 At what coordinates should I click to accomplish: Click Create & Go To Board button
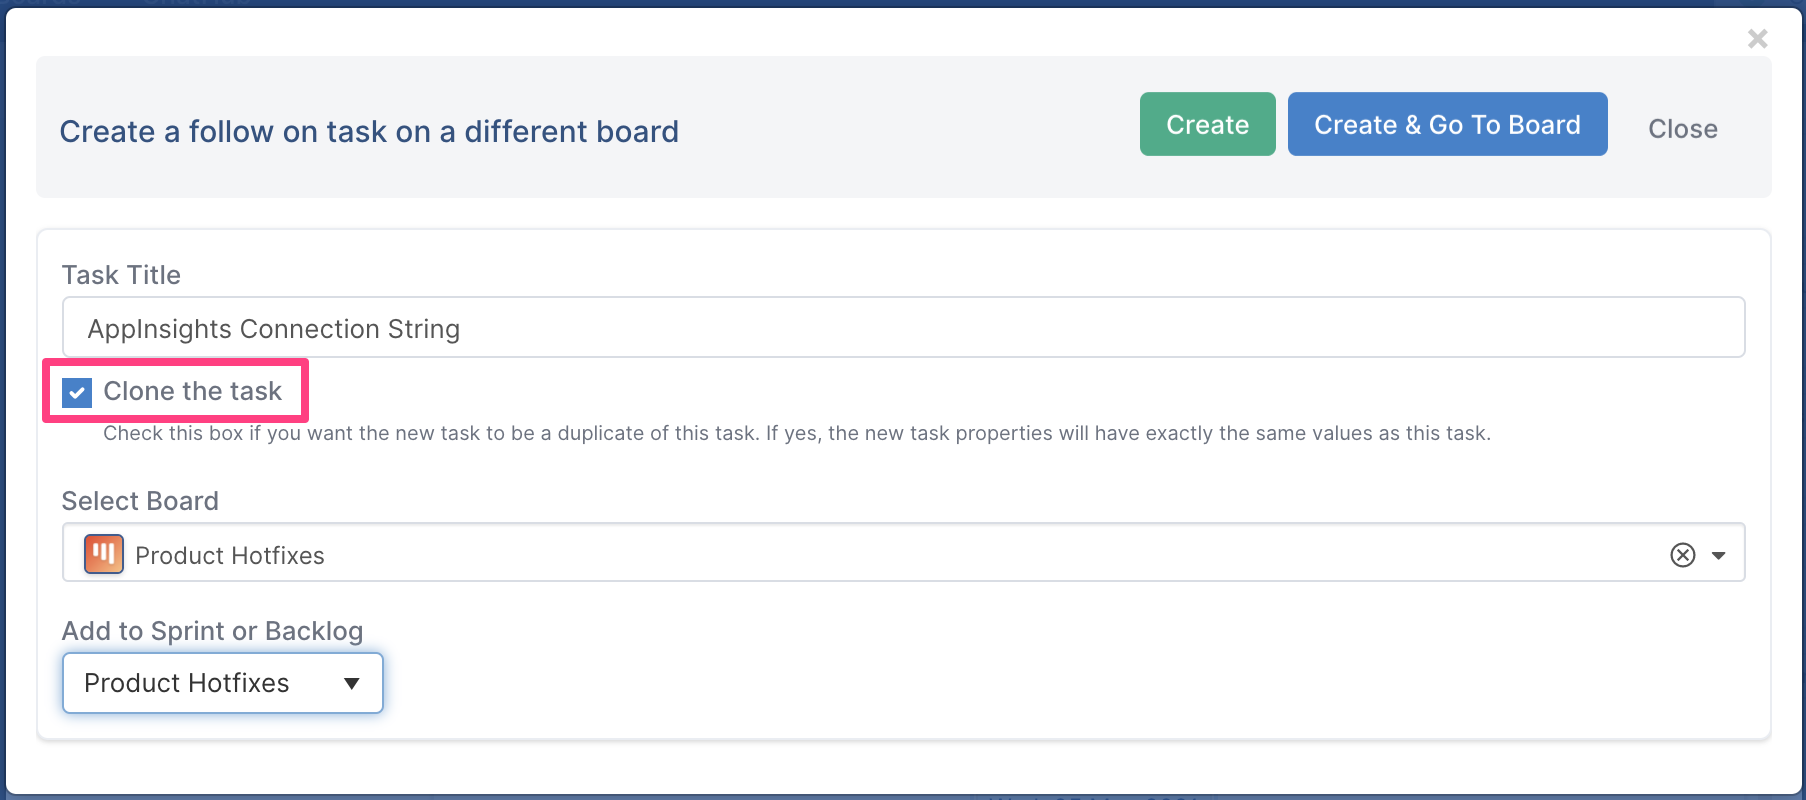click(x=1447, y=124)
